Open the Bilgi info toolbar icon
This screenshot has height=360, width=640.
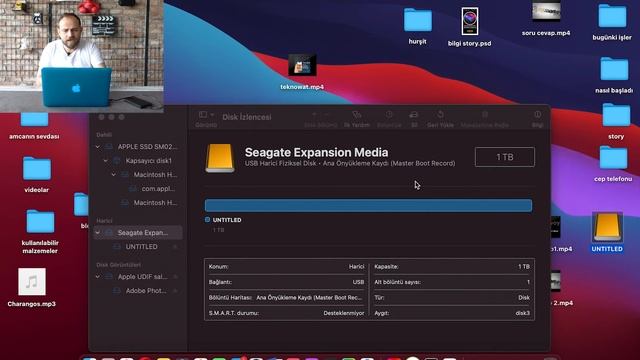pyautogui.click(x=538, y=115)
